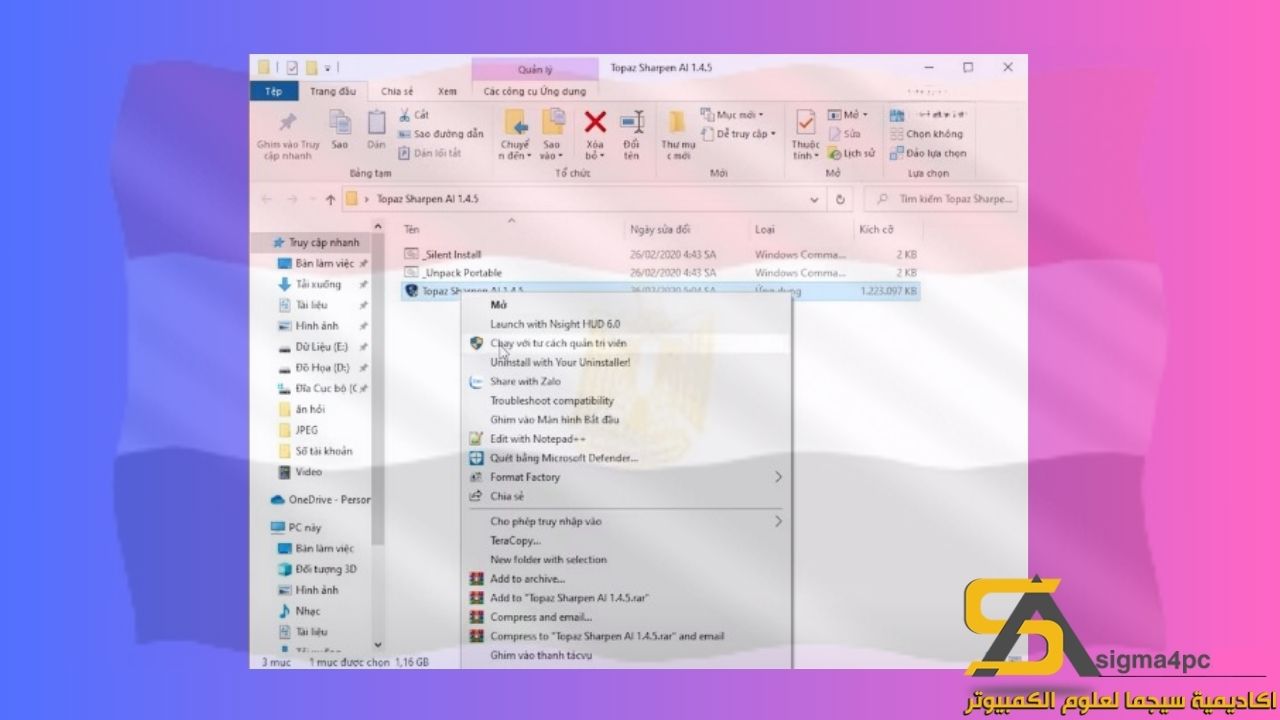Viewport: 1280px width, 720px height.
Task: Switch to the Xem ribbon tab
Action: coord(447,91)
